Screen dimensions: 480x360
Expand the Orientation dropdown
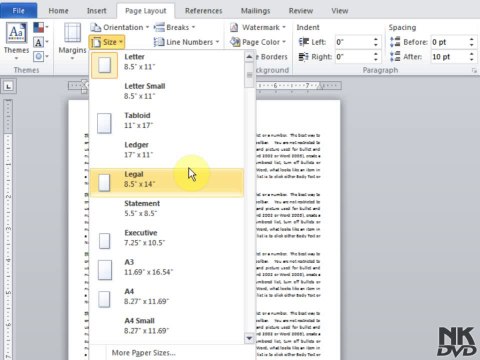[x=120, y=27]
